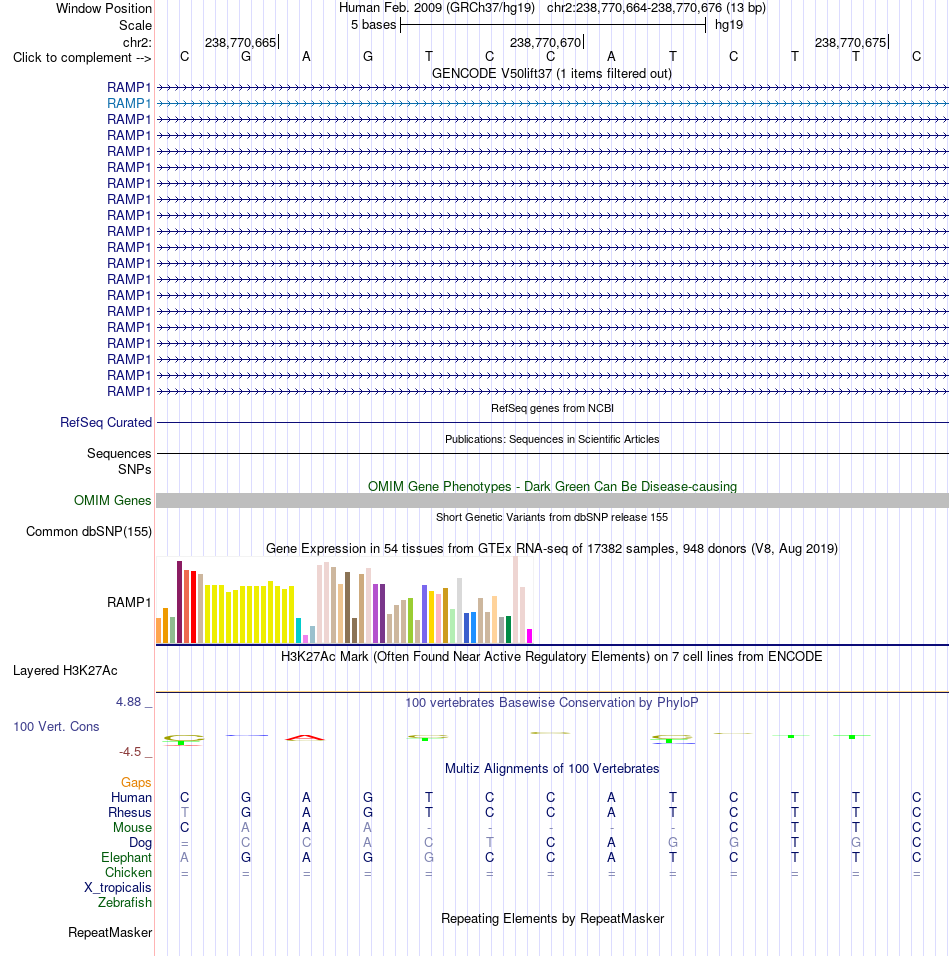The image size is (950, 956).
Task: Select the Human alignment row label
Action: pos(131,797)
